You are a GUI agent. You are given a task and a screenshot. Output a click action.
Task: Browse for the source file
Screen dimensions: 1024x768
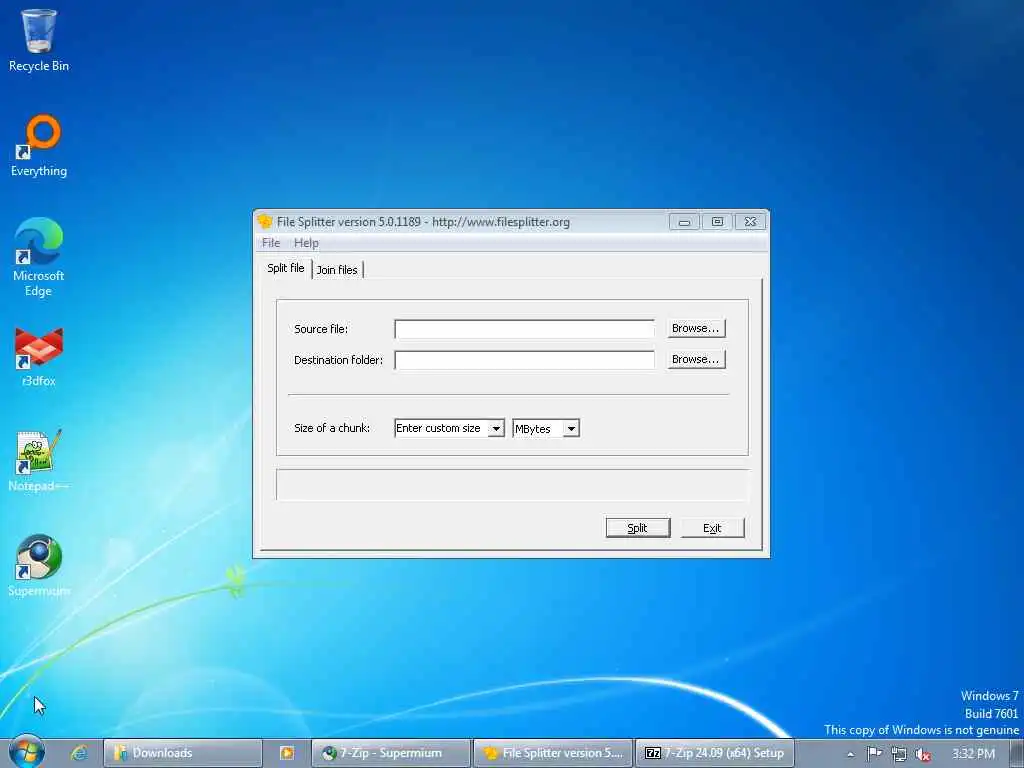click(696, 328)
